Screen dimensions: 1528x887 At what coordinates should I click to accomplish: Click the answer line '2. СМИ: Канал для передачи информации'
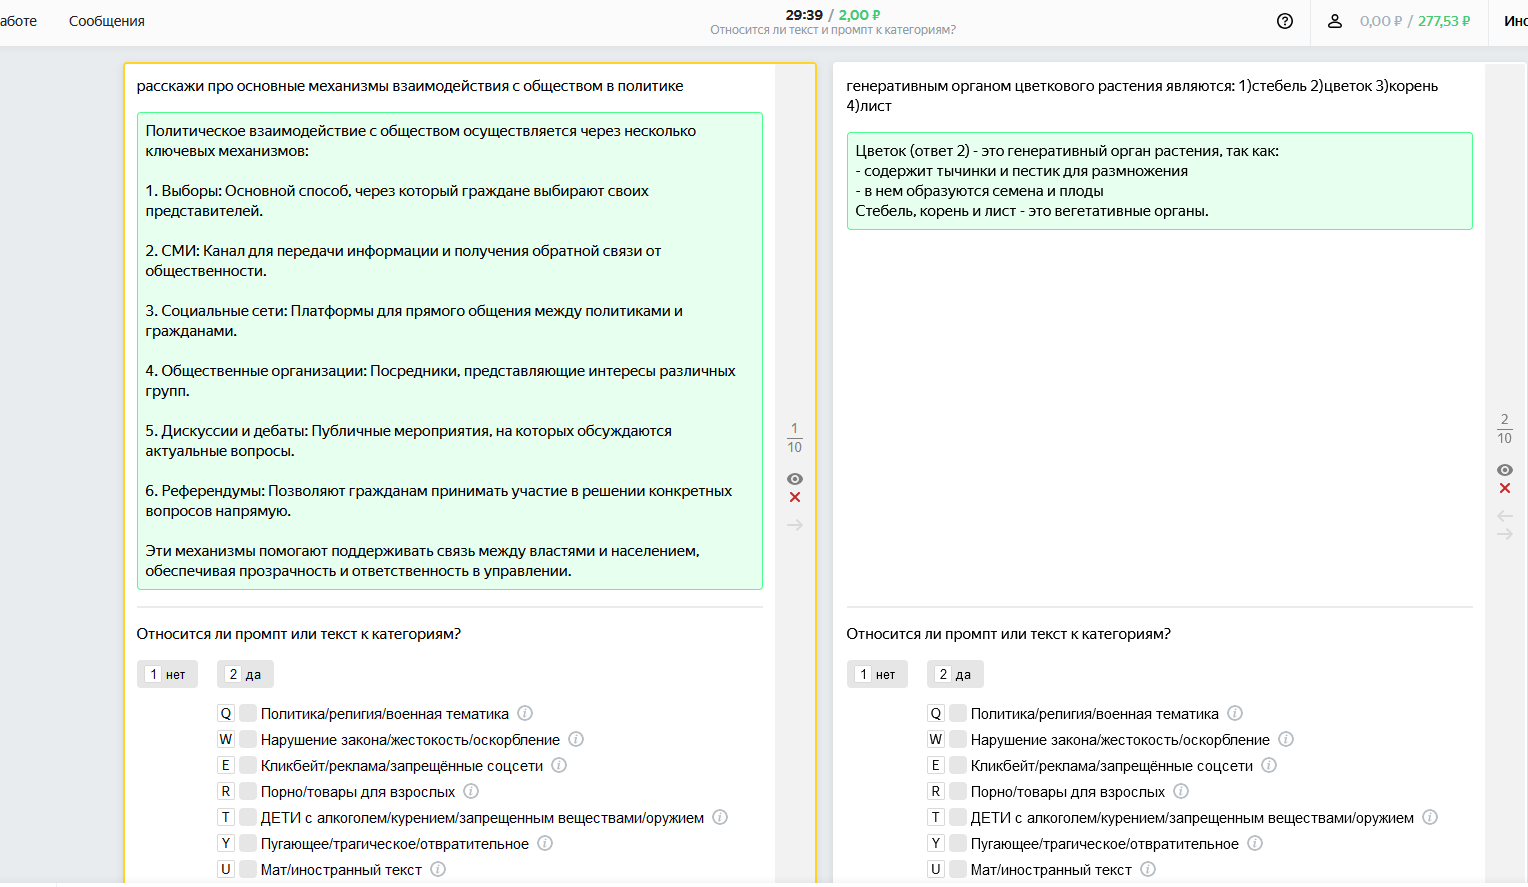(x=403, y=261)
